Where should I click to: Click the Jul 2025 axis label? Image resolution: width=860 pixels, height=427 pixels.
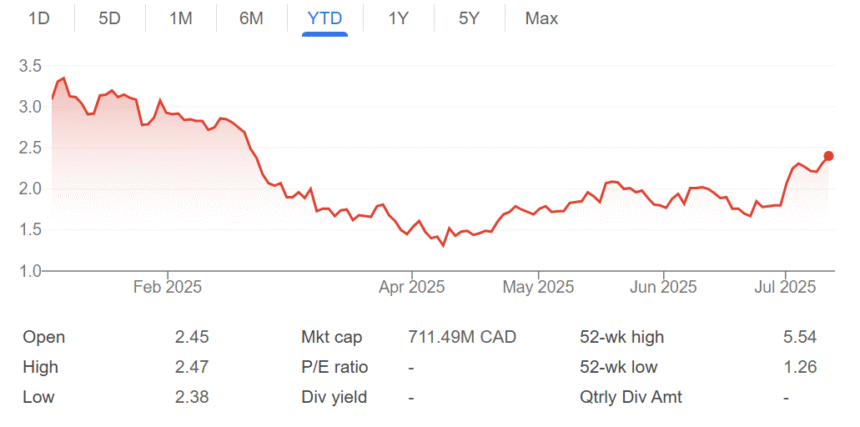(x=785, y=287)
